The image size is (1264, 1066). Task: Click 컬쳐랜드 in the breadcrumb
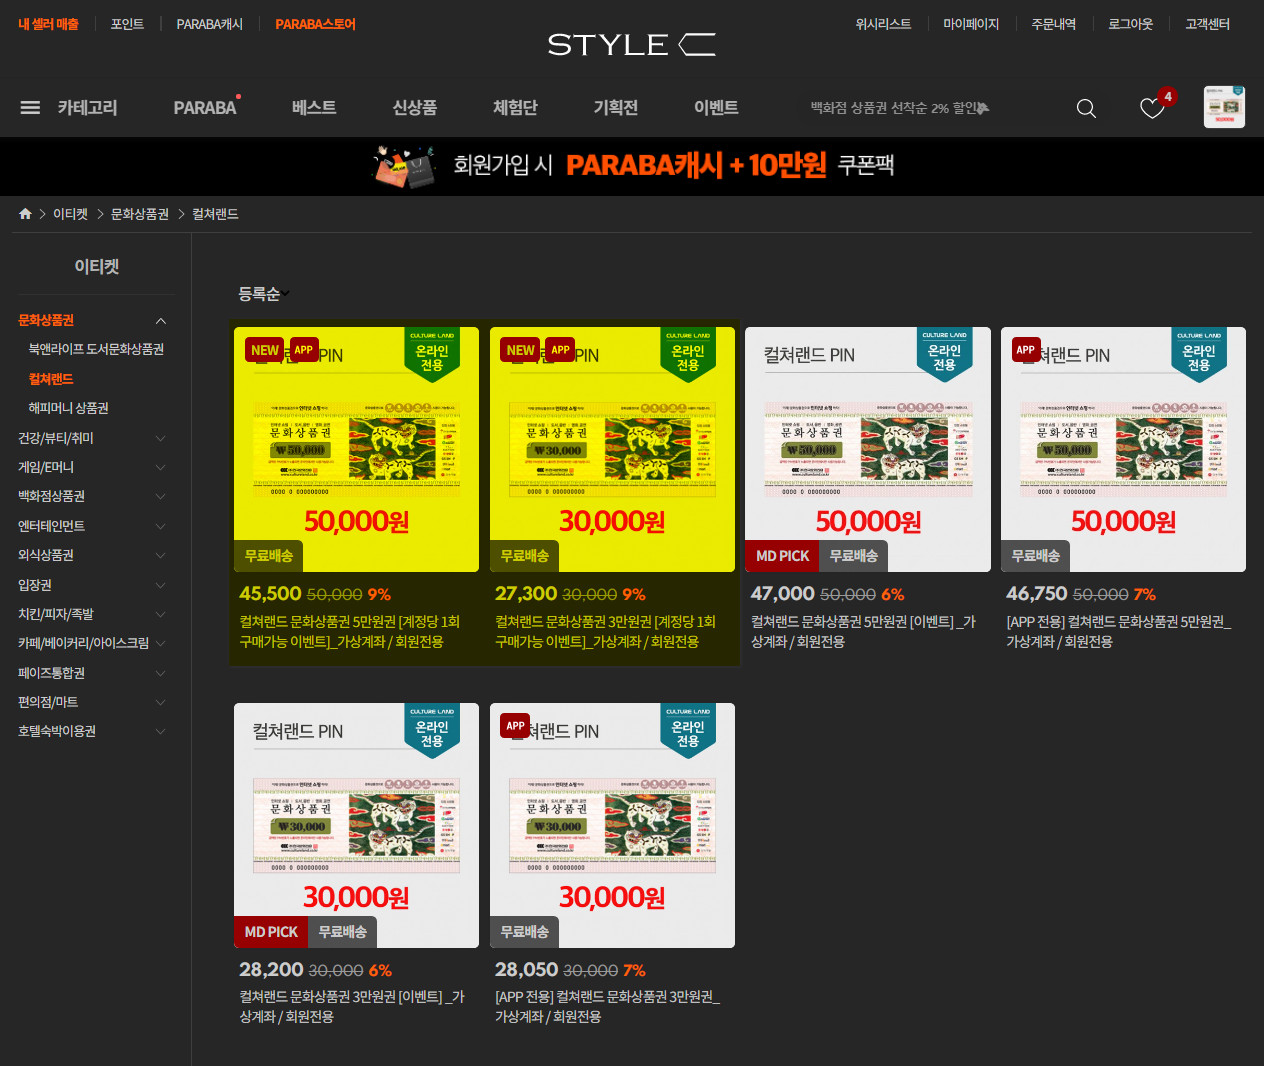[x=215, y=214]
